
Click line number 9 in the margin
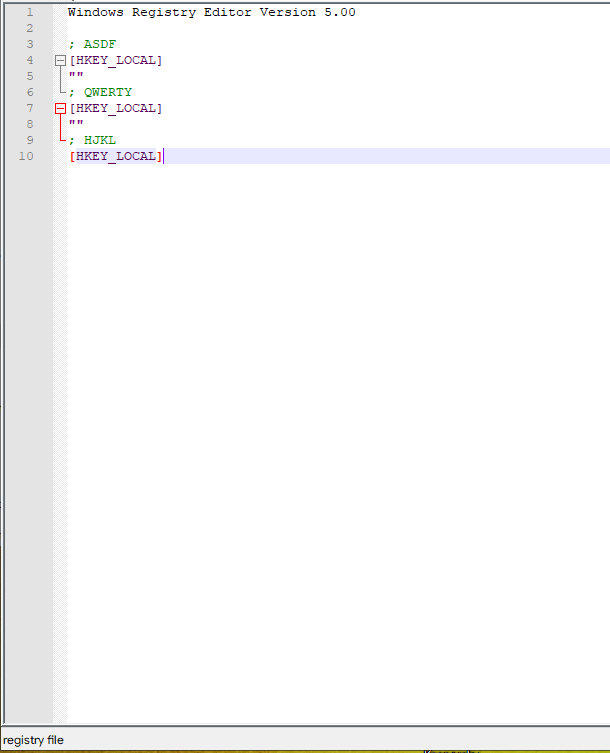pos(30,140)
